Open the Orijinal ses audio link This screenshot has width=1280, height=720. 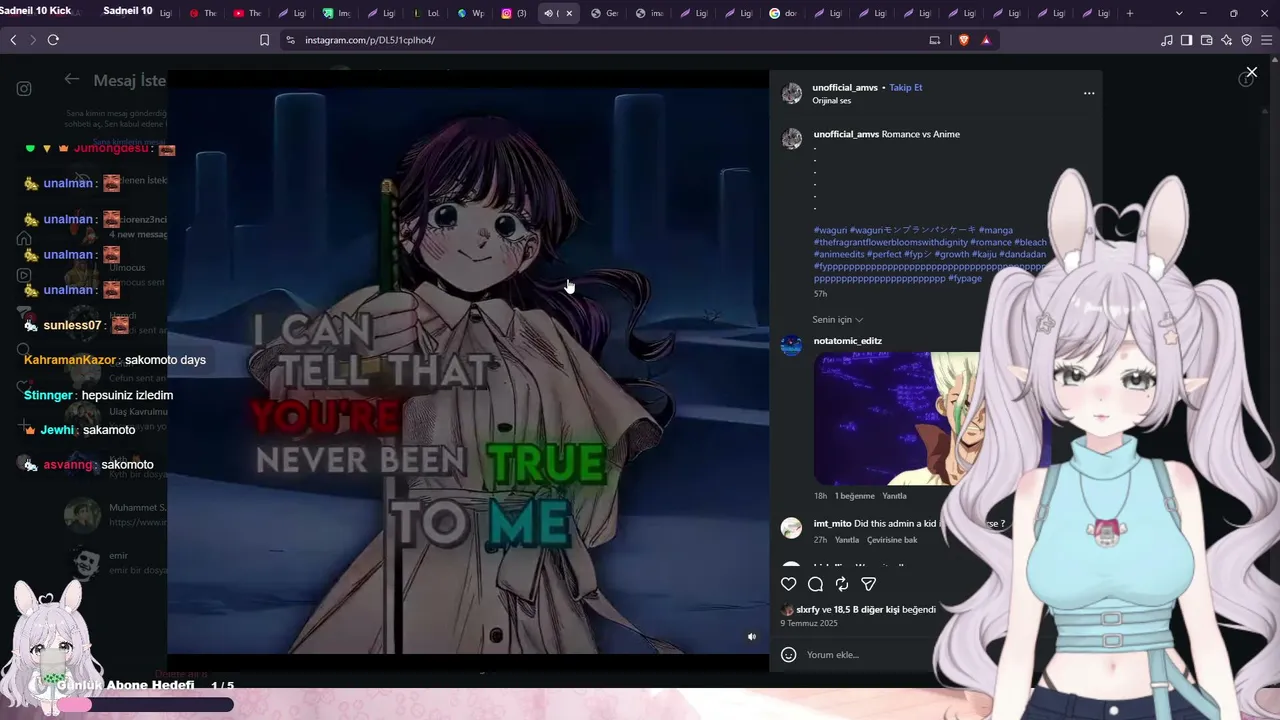click(x=831, y=101)
